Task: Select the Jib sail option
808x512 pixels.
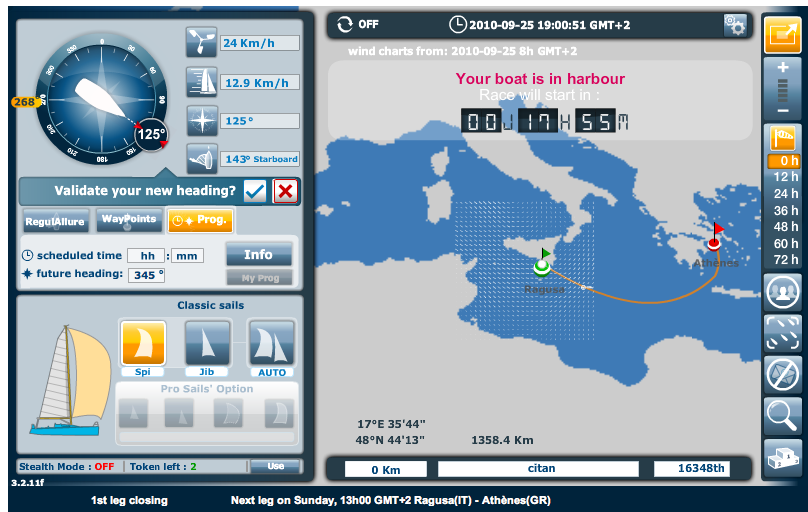Action: click(207, 346)
